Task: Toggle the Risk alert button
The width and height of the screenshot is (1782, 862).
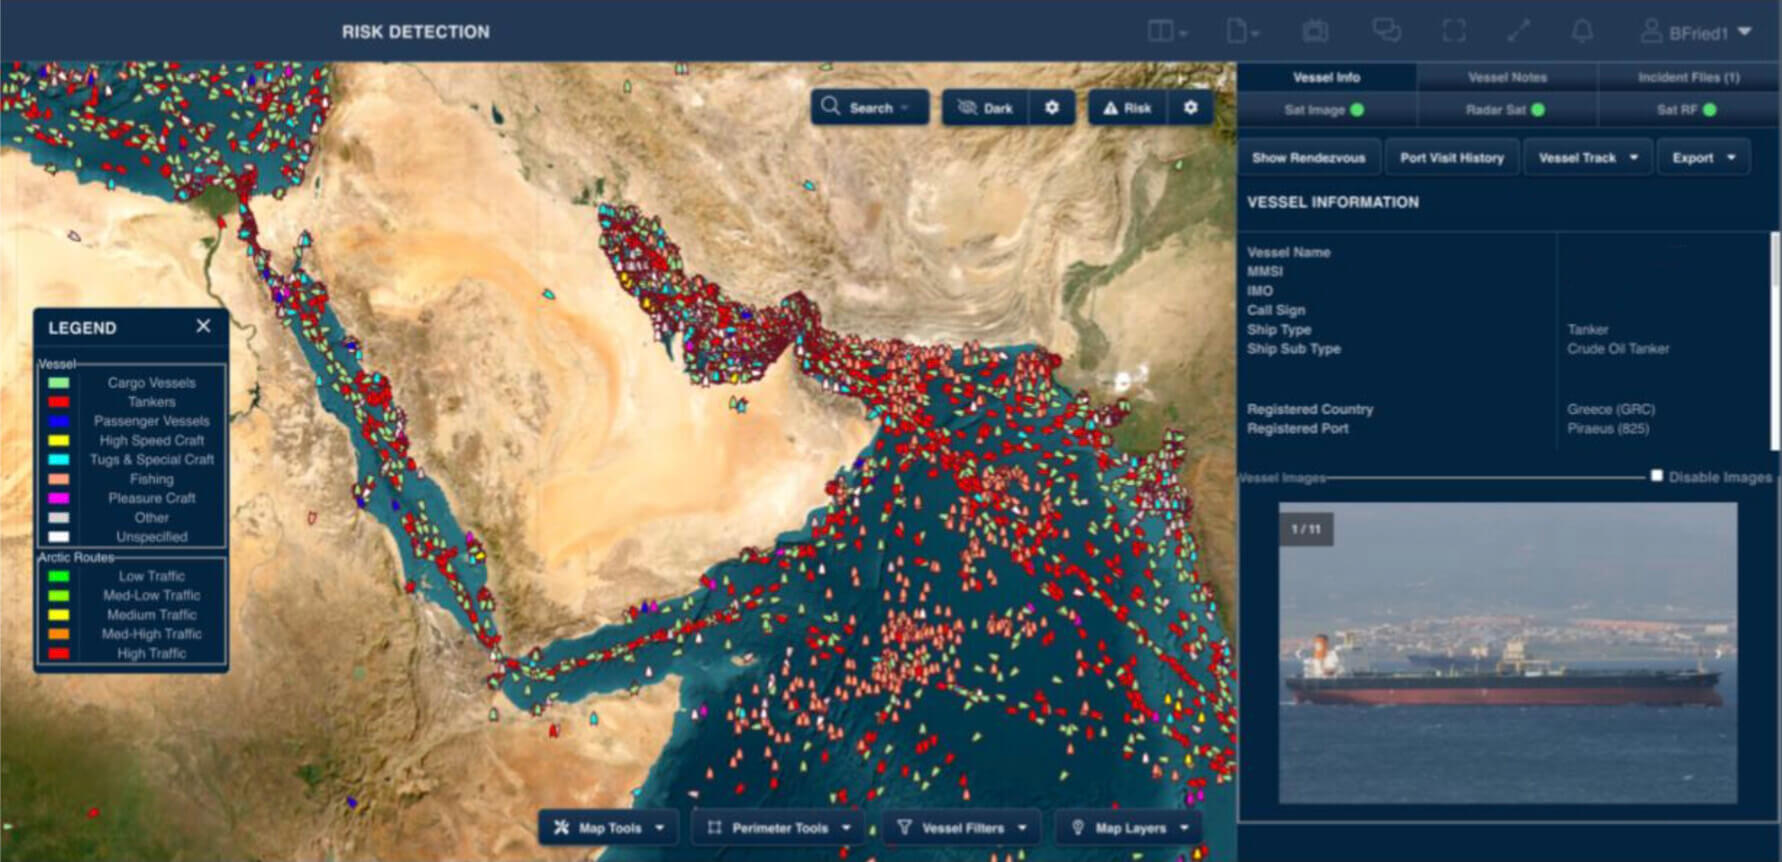Action: [x=1127, y=108]
